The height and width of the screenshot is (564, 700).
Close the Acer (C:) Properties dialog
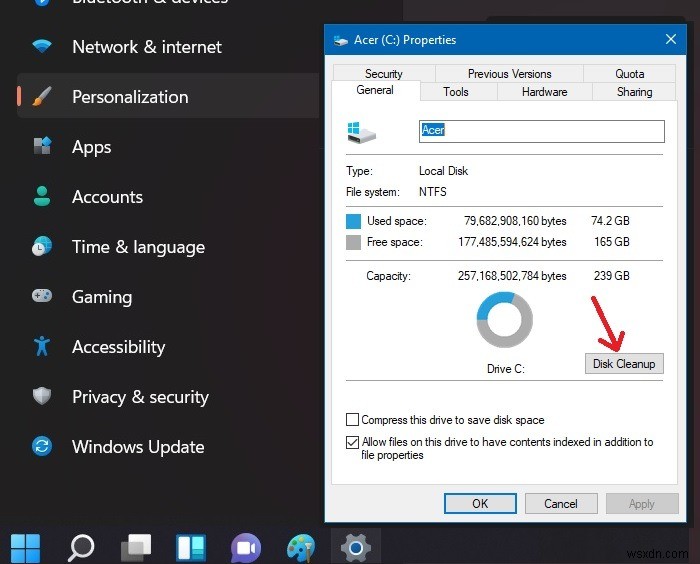(671, 40)
